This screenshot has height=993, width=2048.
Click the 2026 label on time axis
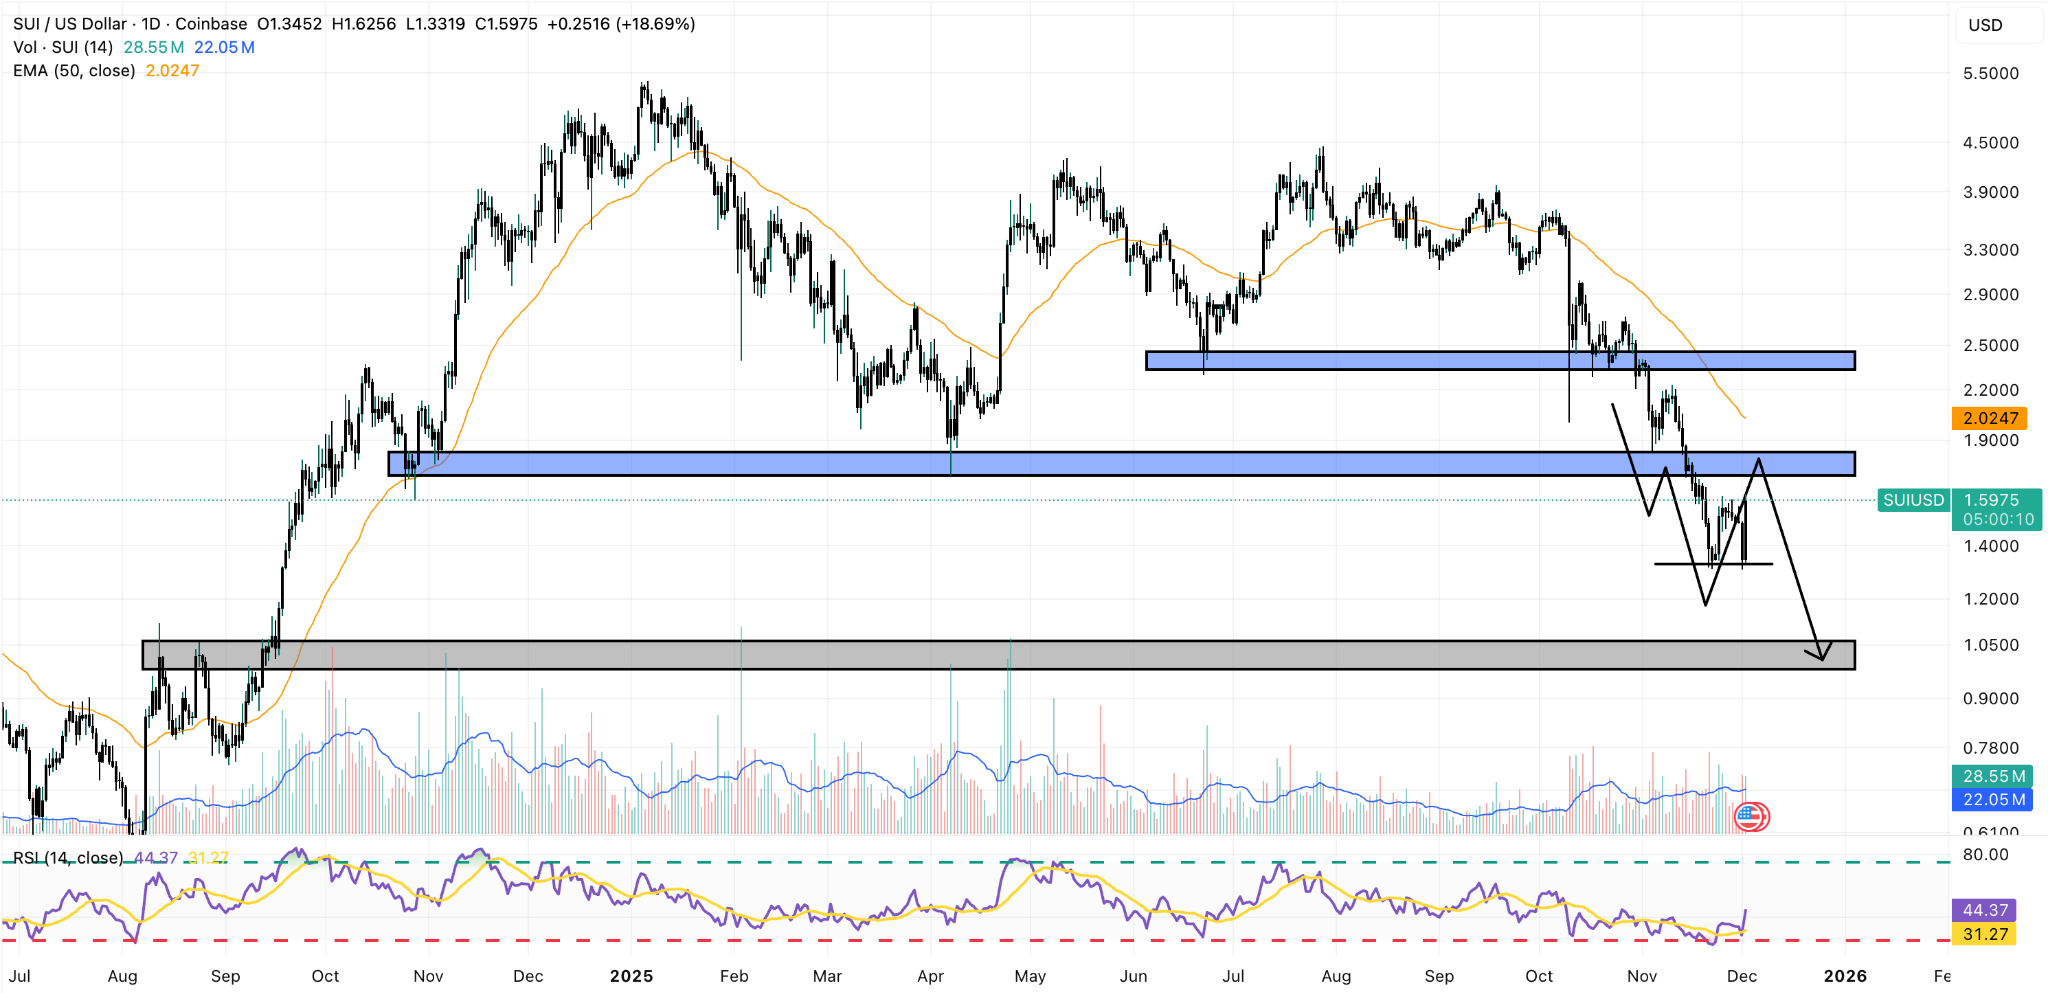(x=1845, y=976)
